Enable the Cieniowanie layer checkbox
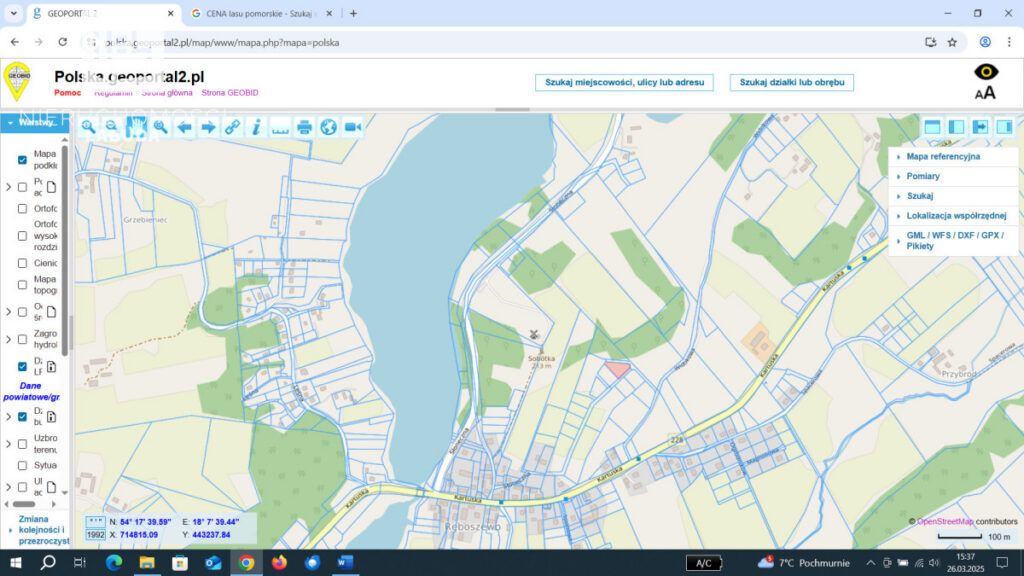 (x=22, y=263)
